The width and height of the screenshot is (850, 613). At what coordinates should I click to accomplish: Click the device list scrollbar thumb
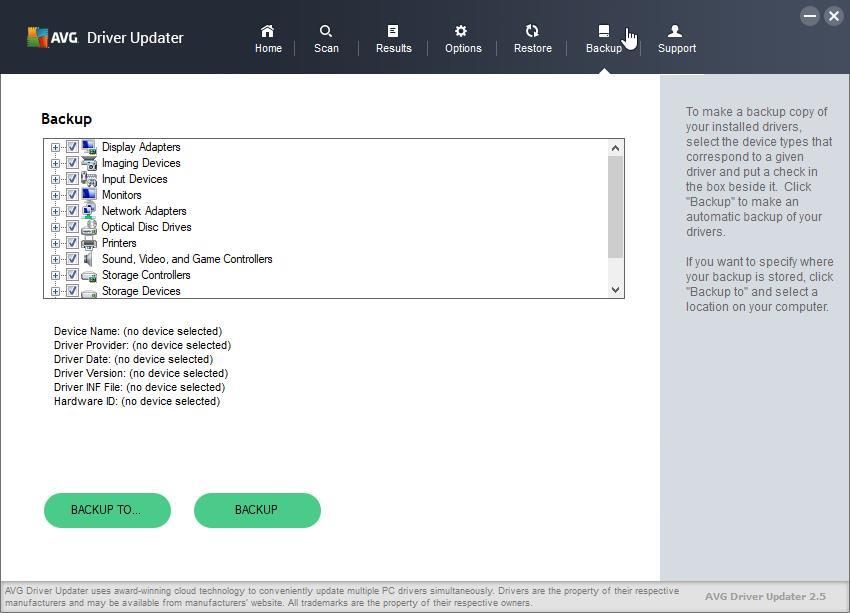pos(615,207)
